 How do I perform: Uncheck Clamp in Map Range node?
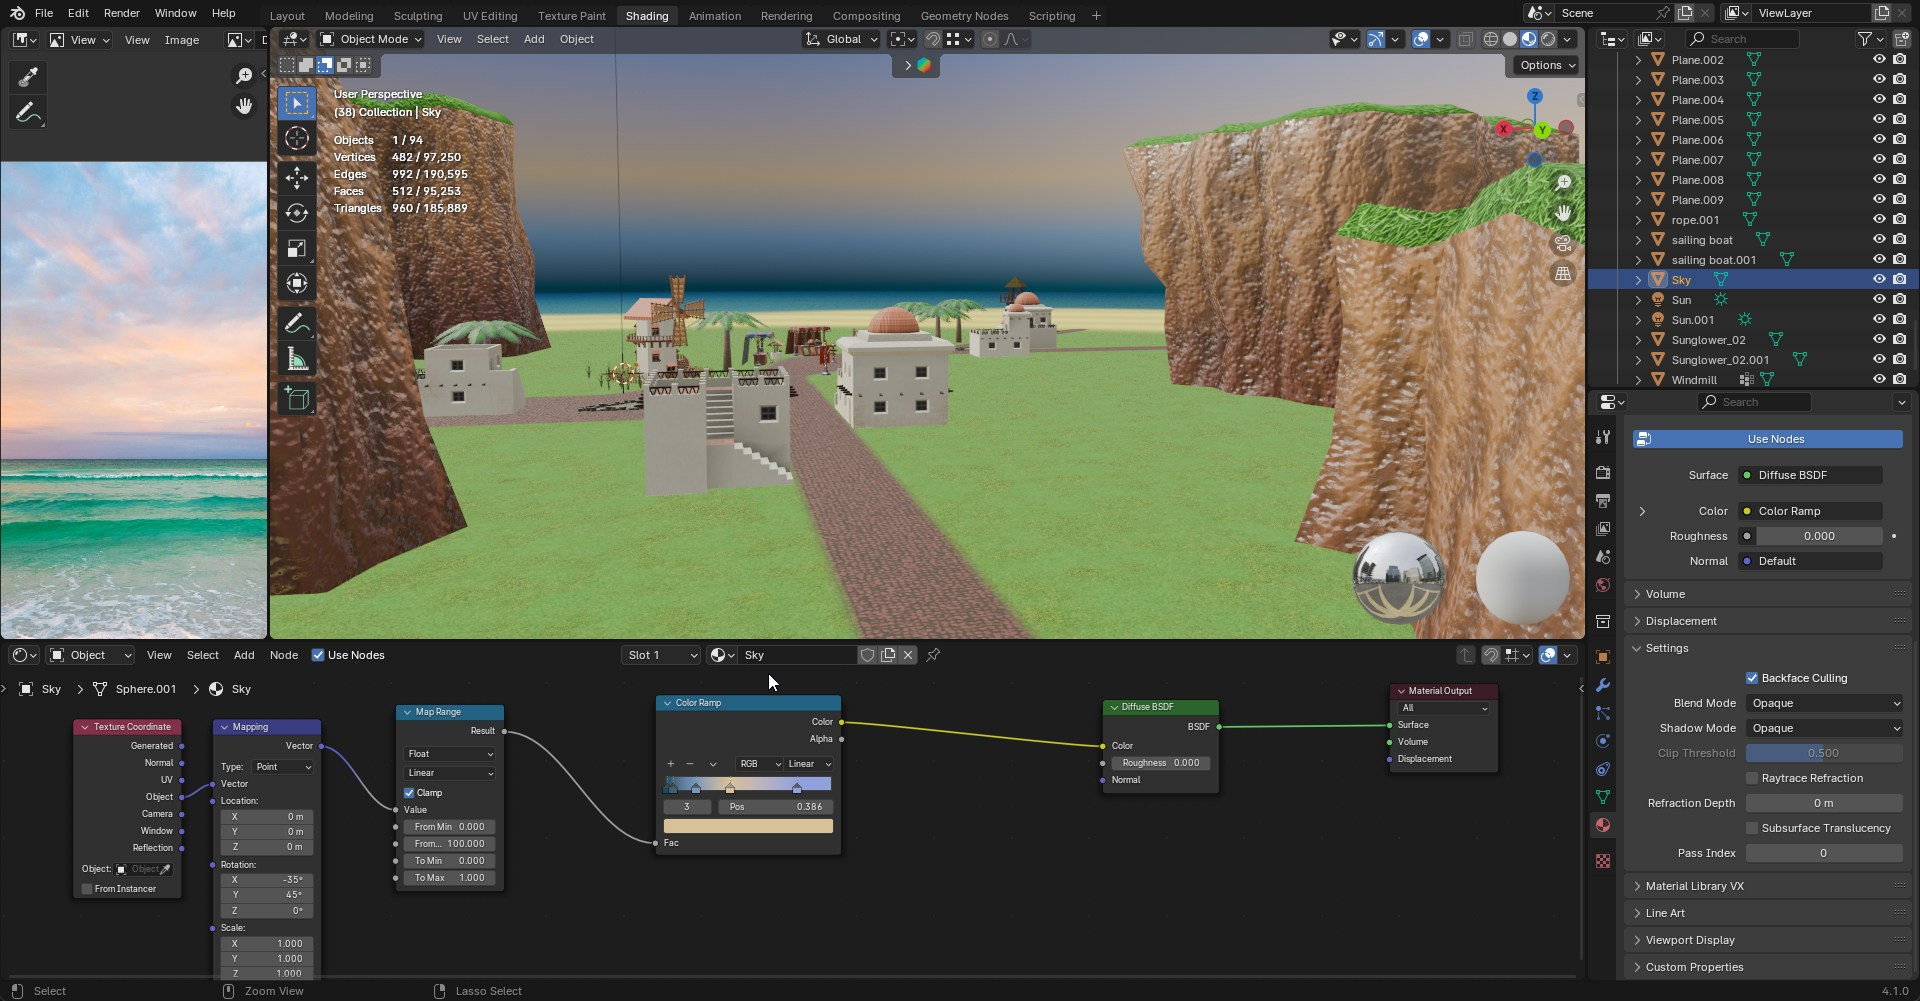pyautogui.click(x=409, y=793)
